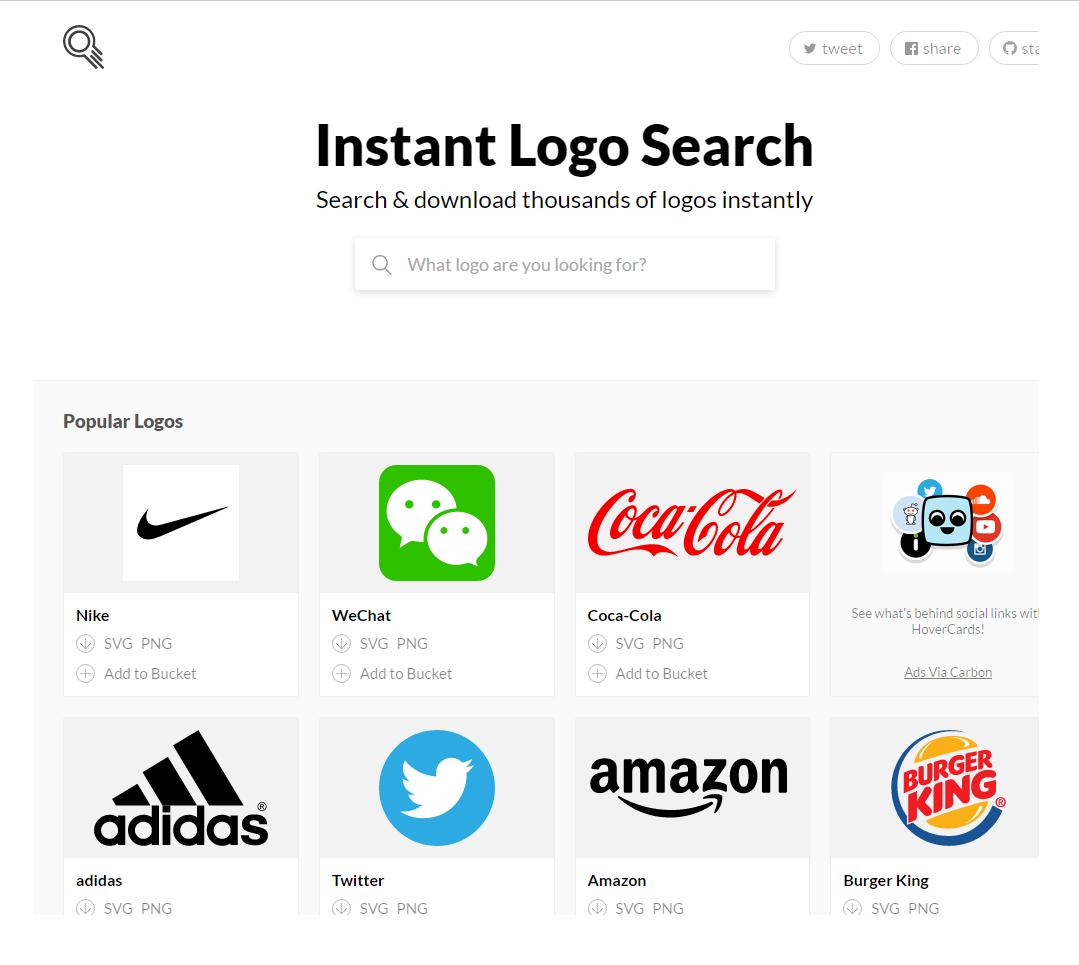Click the WeChat download arrow icon

click(341, 644)
